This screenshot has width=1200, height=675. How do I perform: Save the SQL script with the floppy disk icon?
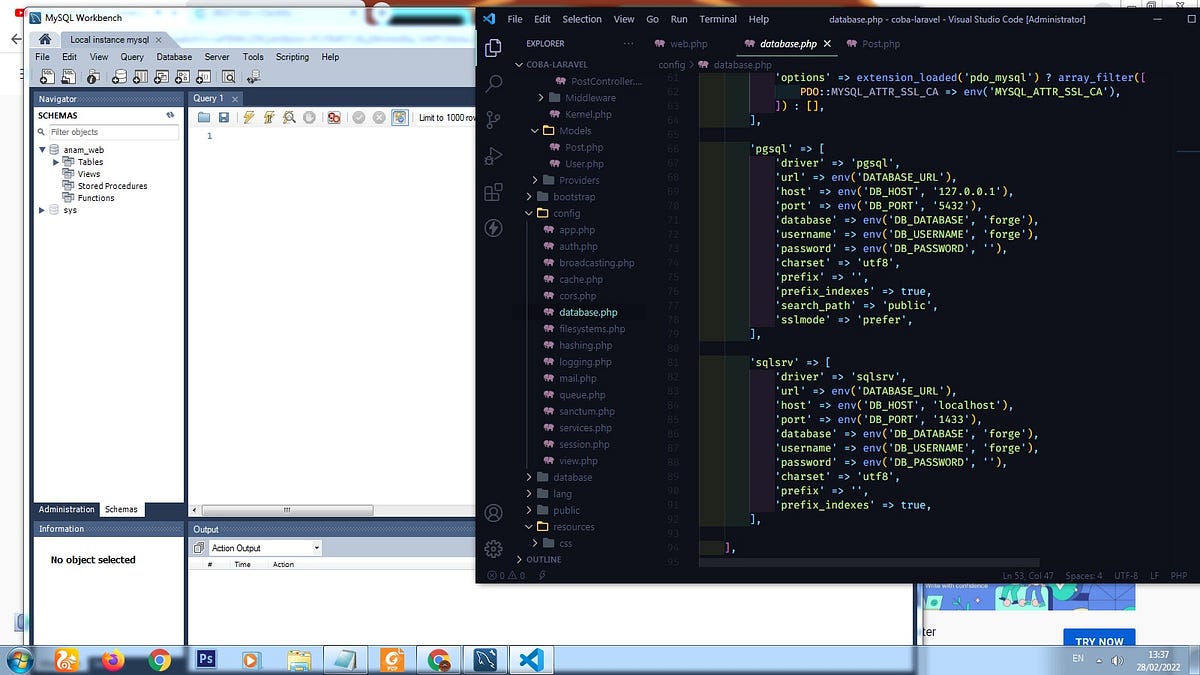pos(223,118)
